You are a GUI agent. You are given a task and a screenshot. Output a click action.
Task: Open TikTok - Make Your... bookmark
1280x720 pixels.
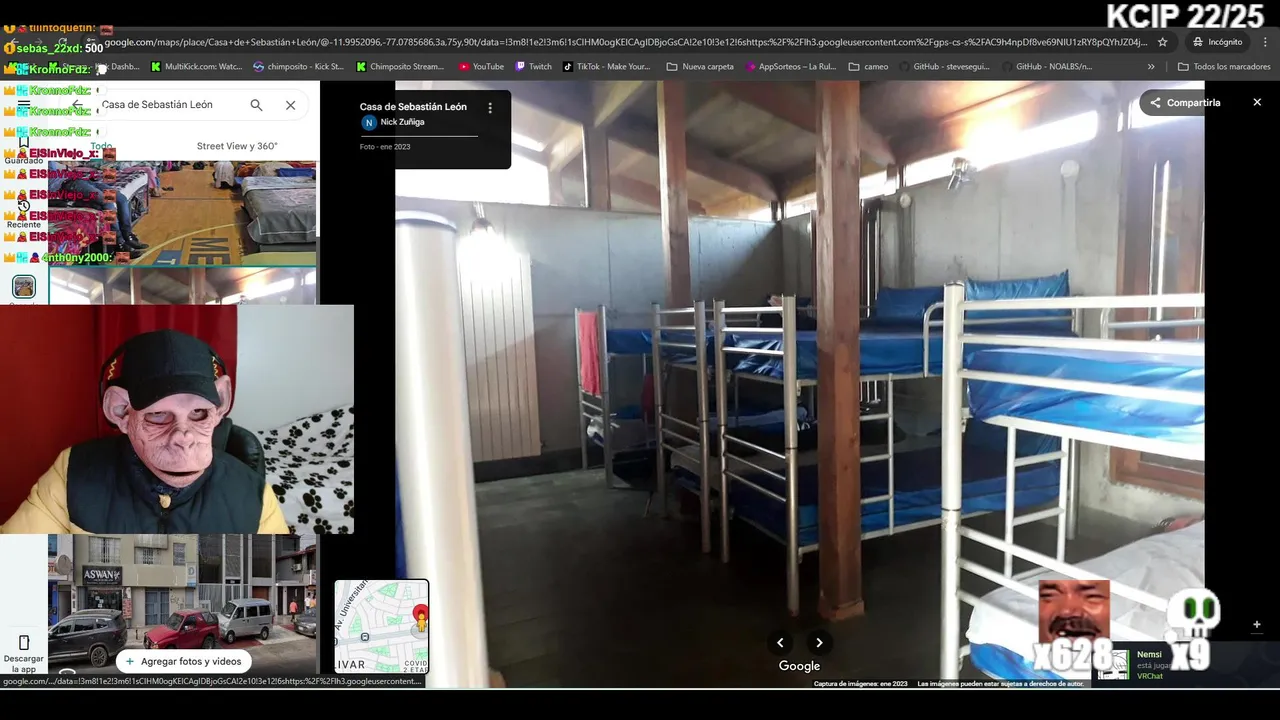coord(606,67)
